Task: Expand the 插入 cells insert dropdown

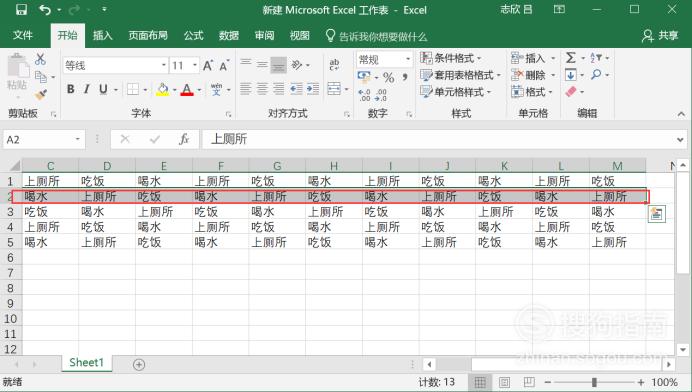Action: coord(533,58)
